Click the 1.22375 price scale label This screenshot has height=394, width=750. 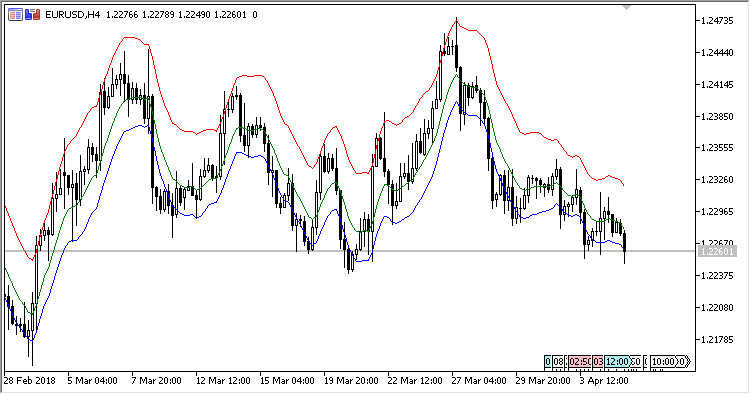[x=717, y=275]
